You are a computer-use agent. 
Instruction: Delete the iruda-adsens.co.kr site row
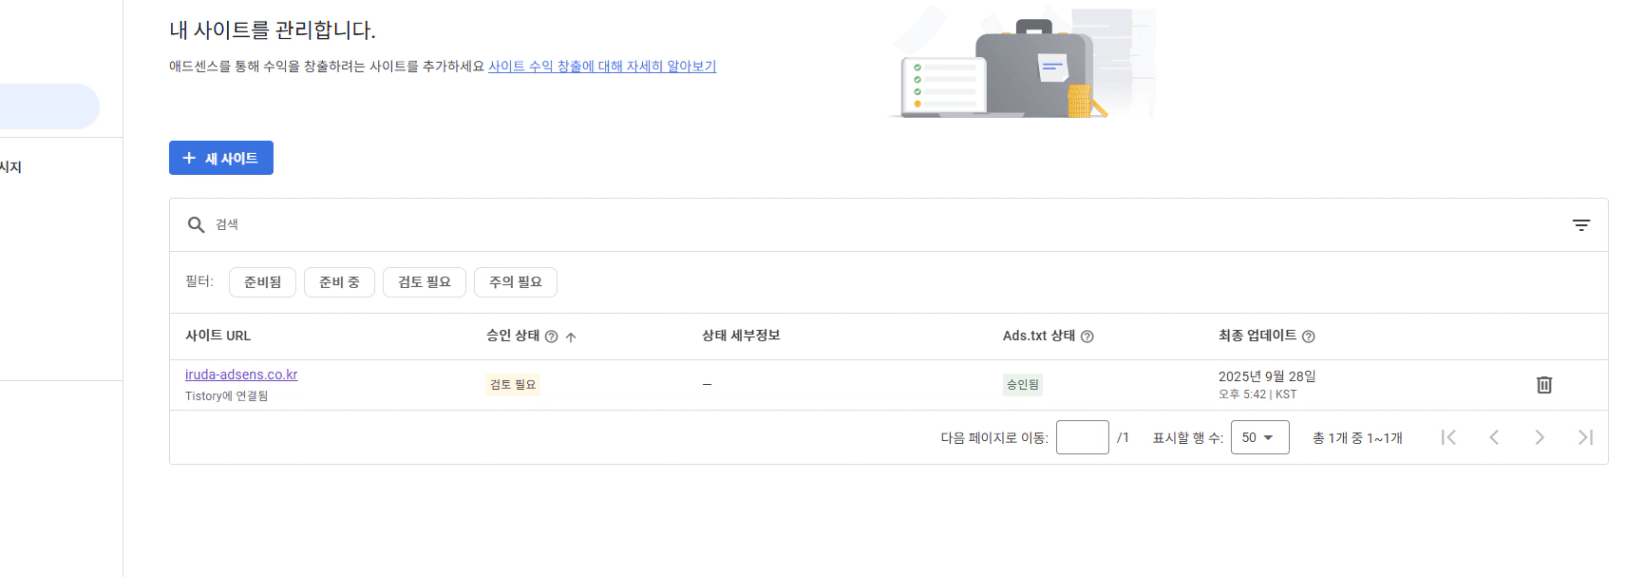(1543, 385)
